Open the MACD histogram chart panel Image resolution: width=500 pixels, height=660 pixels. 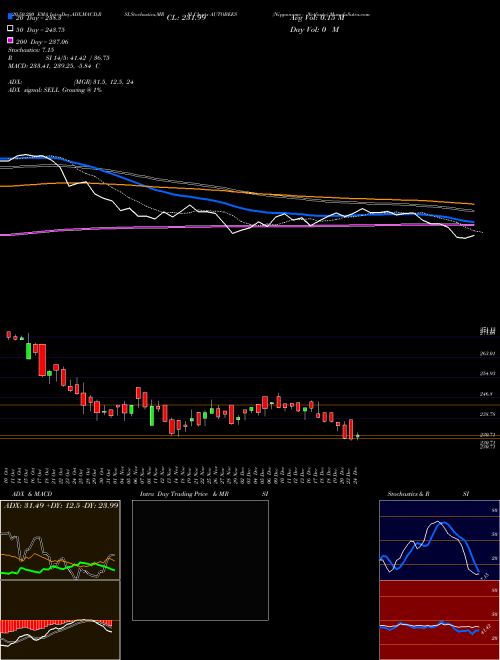[x=60, y=620]
